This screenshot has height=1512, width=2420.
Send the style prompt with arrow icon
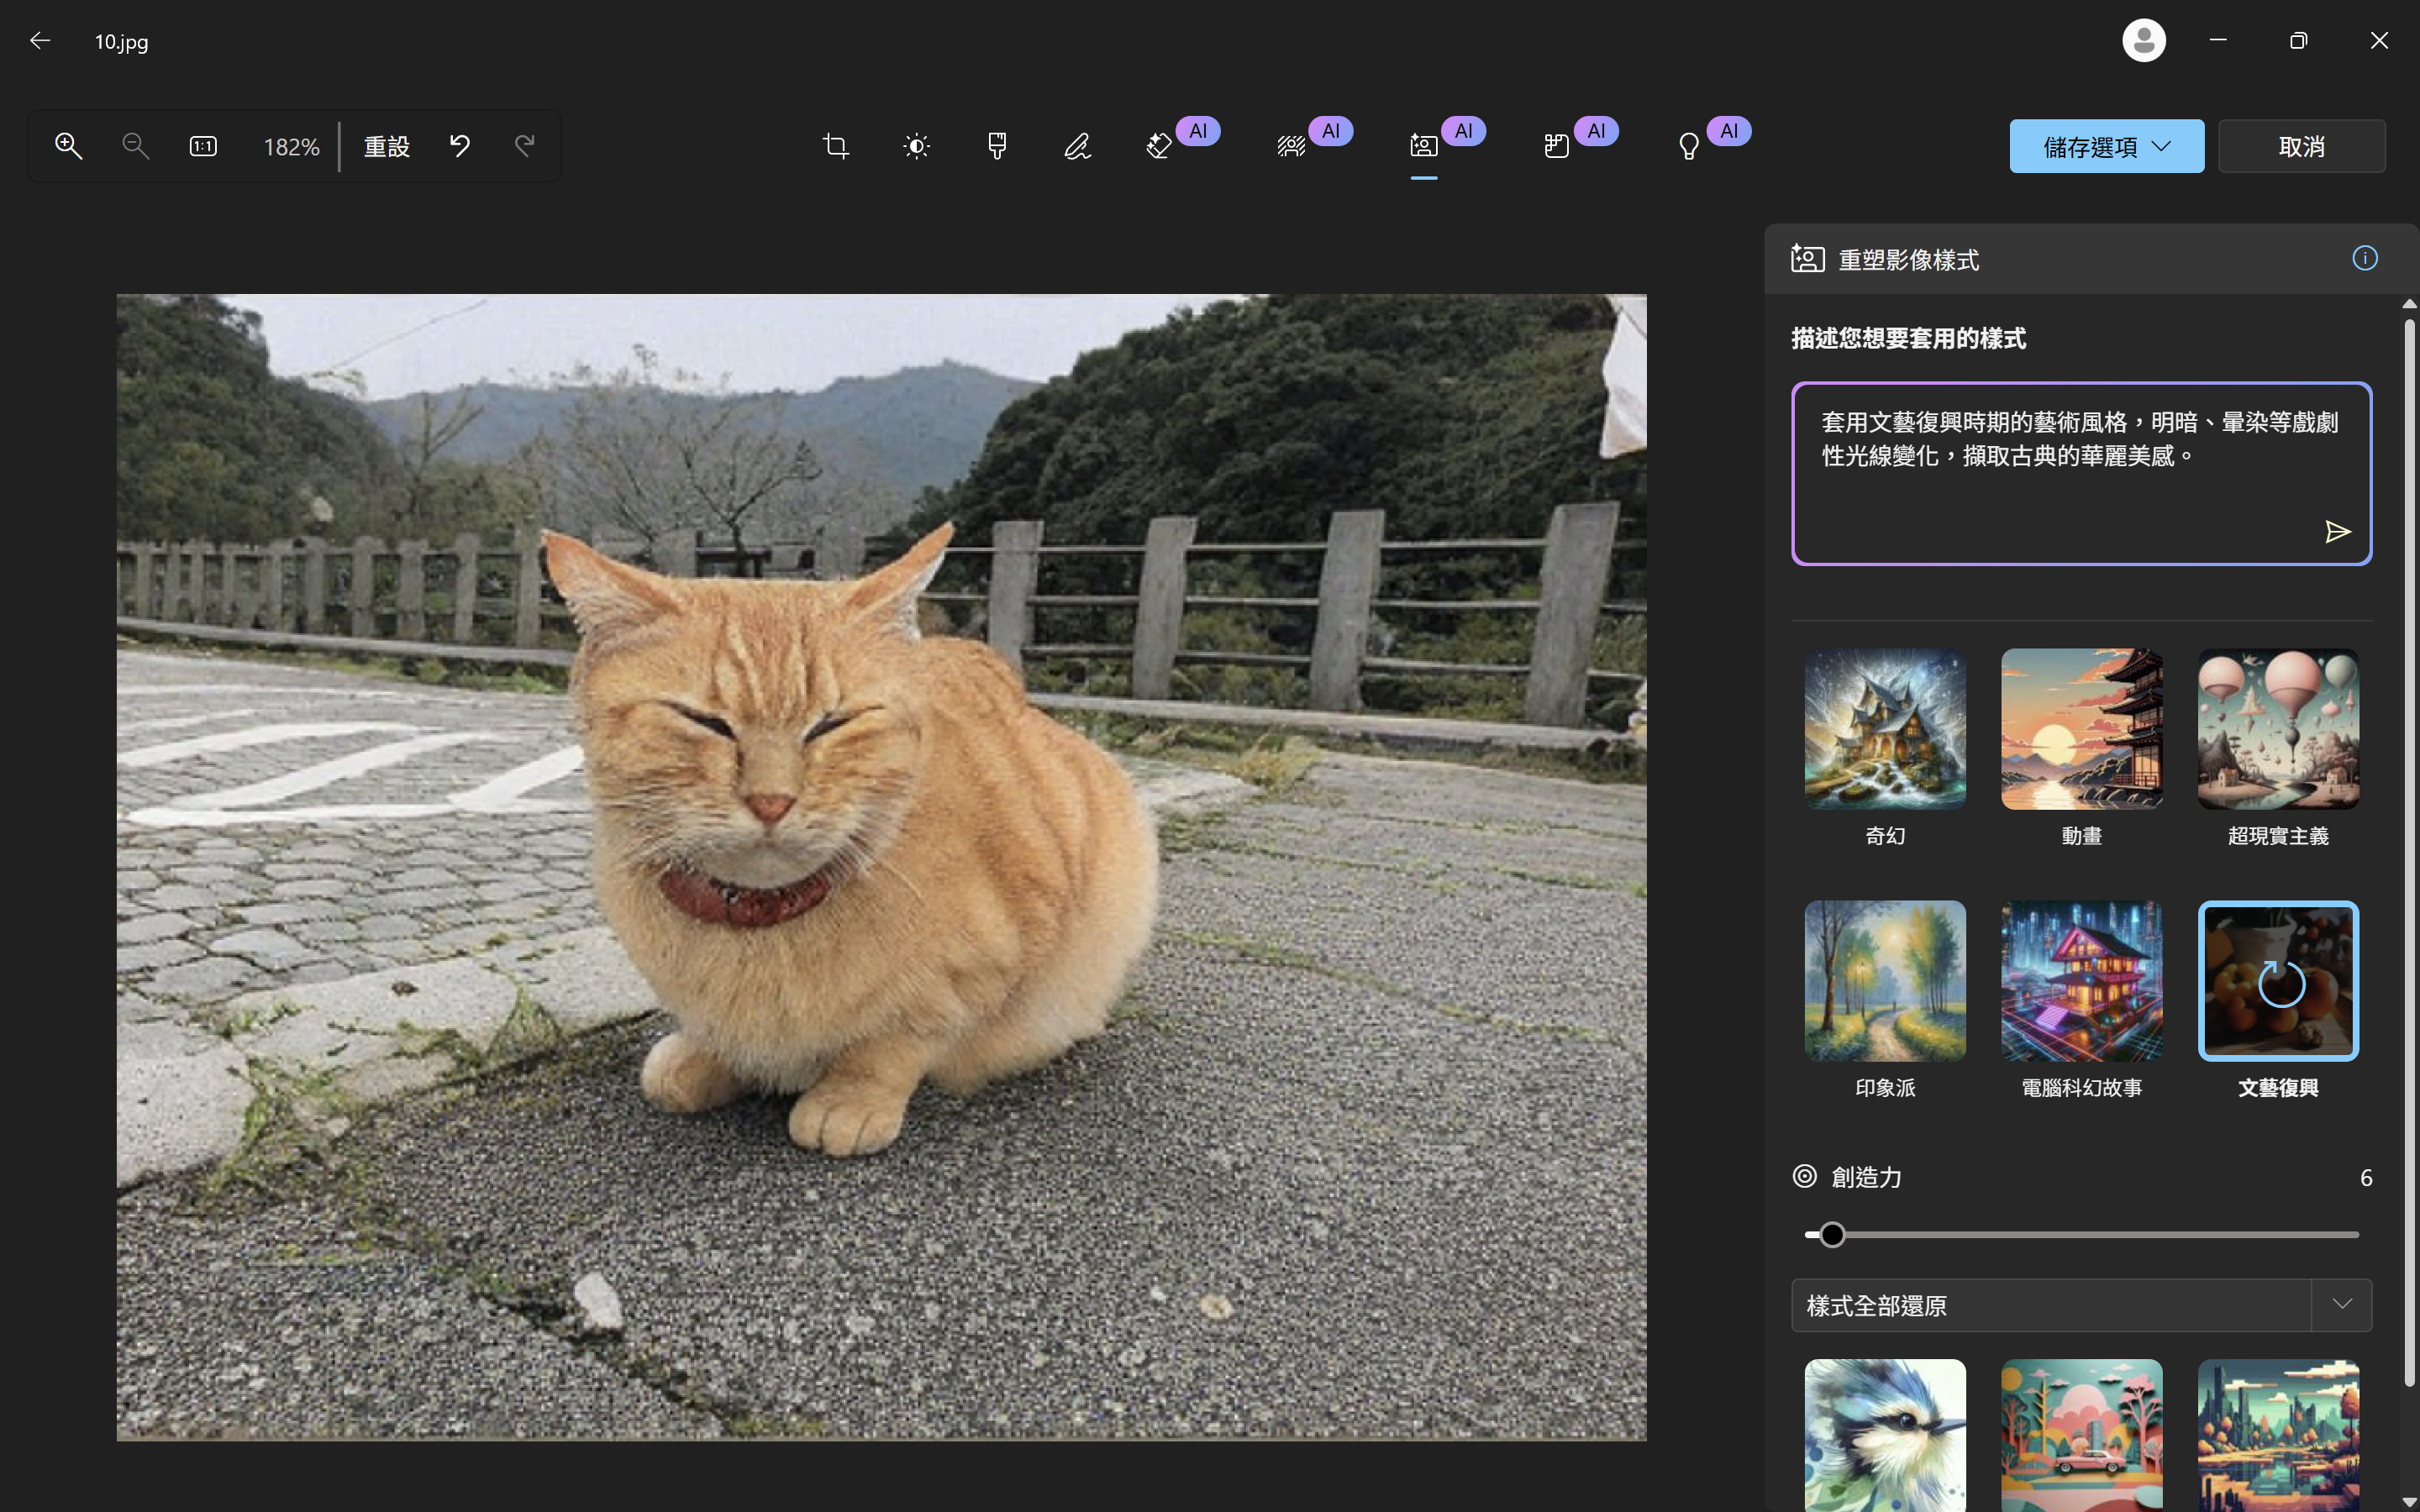tap(2337, 531)
